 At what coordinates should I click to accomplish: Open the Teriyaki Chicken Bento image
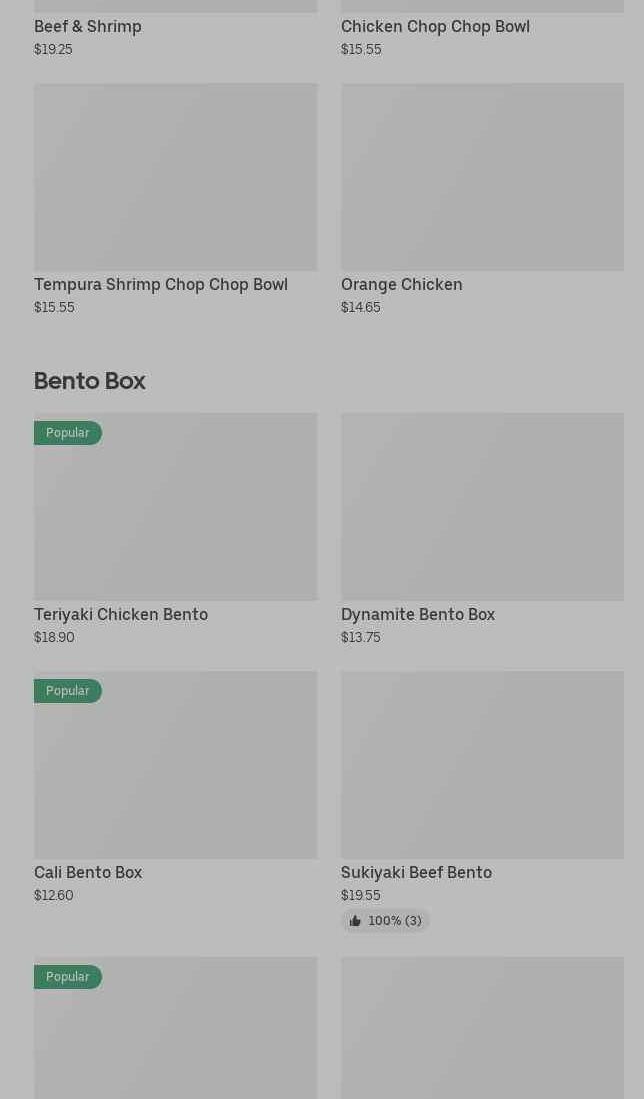tap(175, 507)
